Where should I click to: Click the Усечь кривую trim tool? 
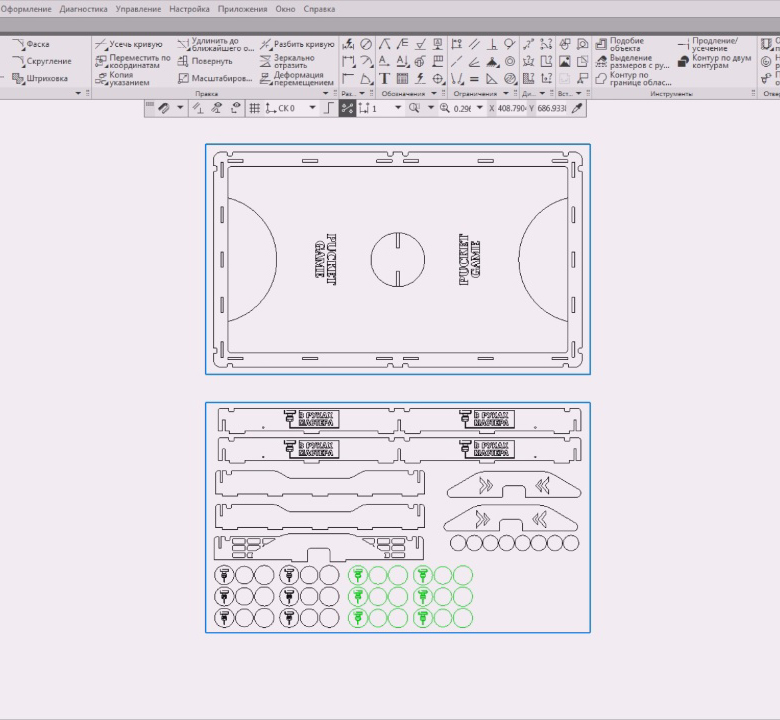129,44
